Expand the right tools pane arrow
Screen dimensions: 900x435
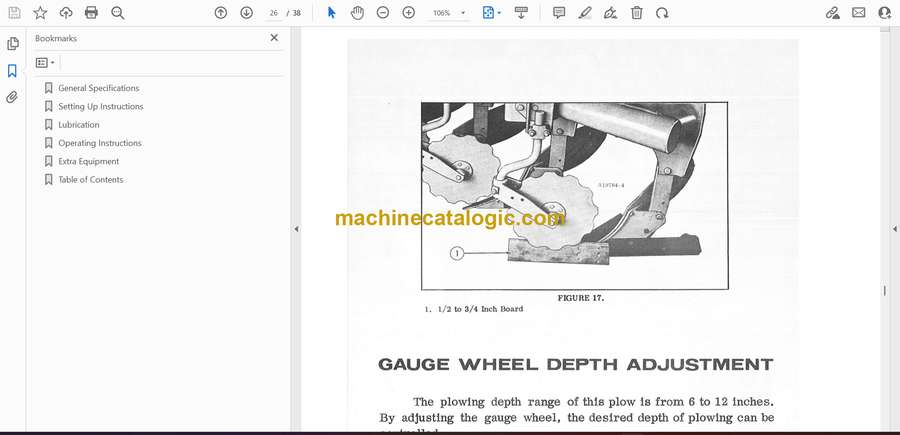tap(894, 229)
